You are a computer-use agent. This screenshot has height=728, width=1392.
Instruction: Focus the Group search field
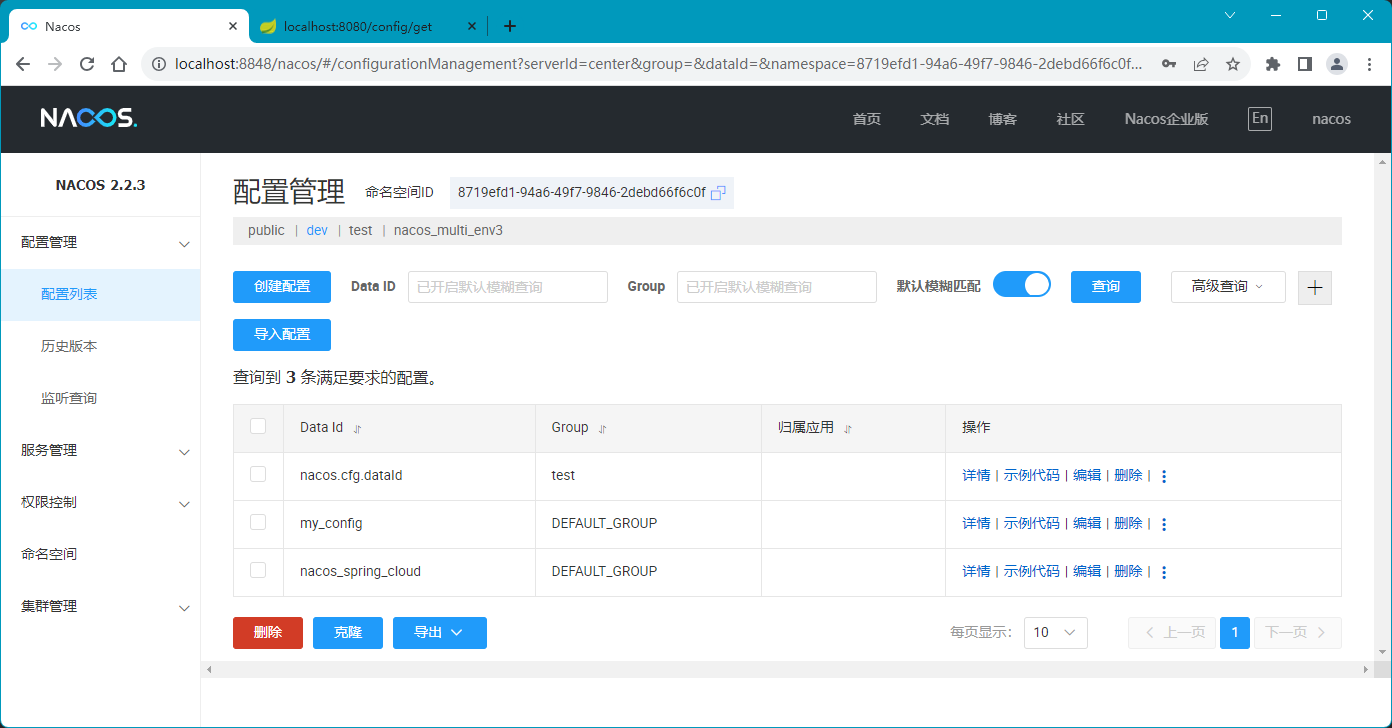pyautogui.click(x=777, y=287)
